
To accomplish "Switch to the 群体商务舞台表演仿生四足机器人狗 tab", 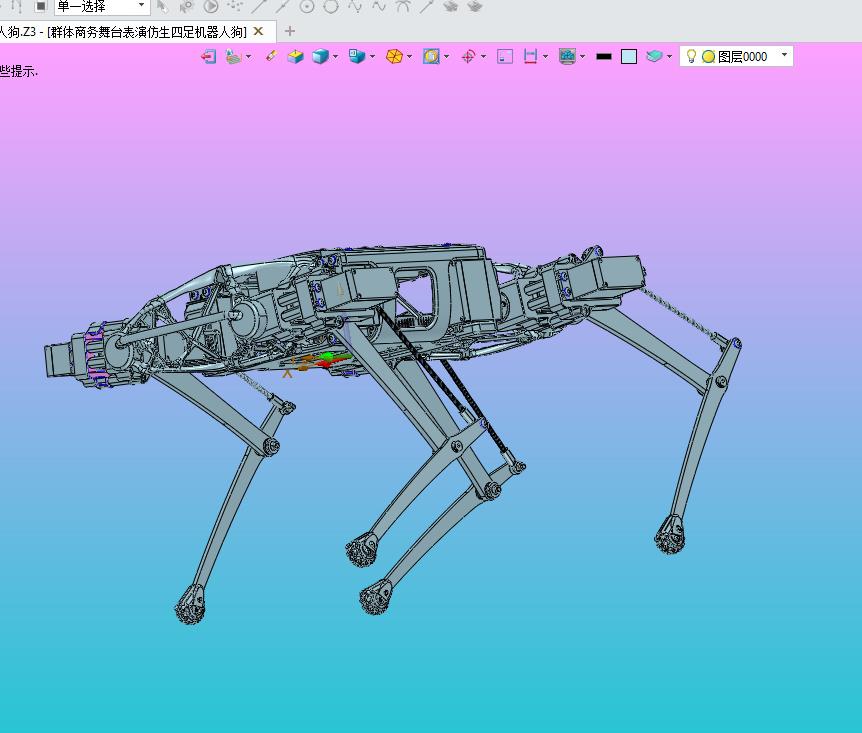I will (x=146, y=32).
